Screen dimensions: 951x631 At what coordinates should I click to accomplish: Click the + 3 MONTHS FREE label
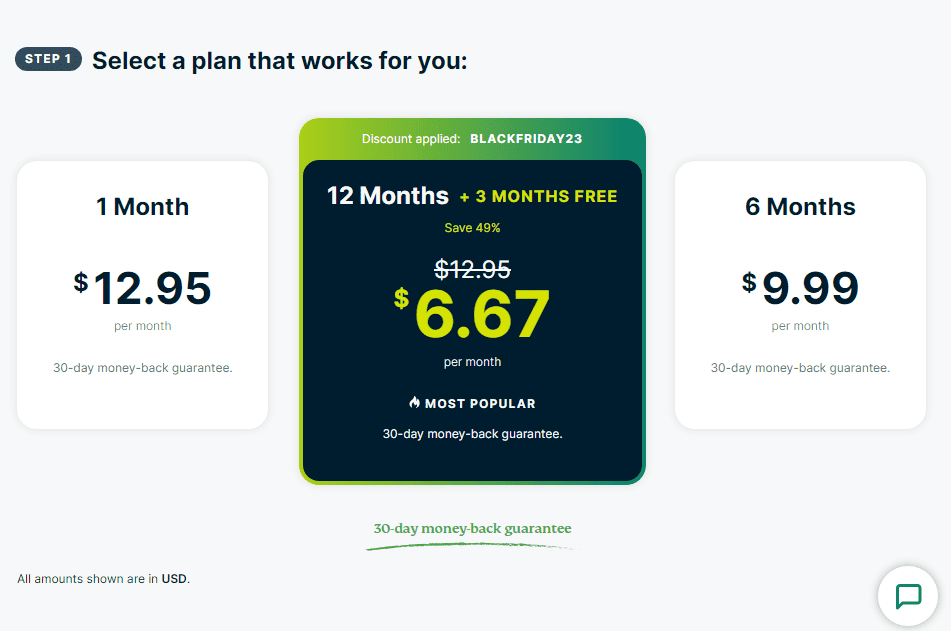[538, 196]
